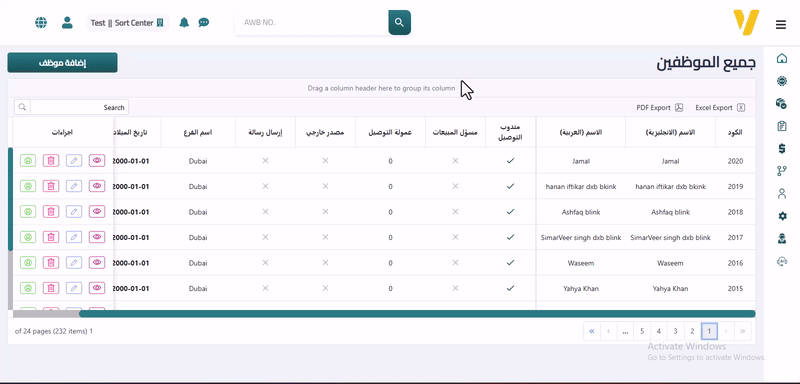Image resolution: width=800 pixels, height=384 pixels.
Task: Open the Test || Sort Center branch selector
Action: coord(127,23)
